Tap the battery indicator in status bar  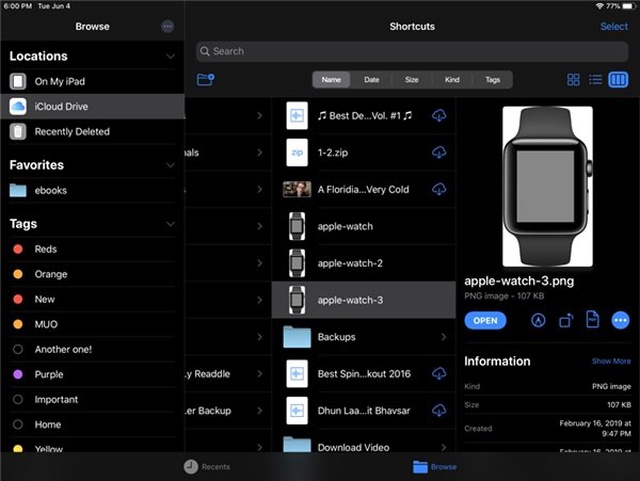pos(630,6)
